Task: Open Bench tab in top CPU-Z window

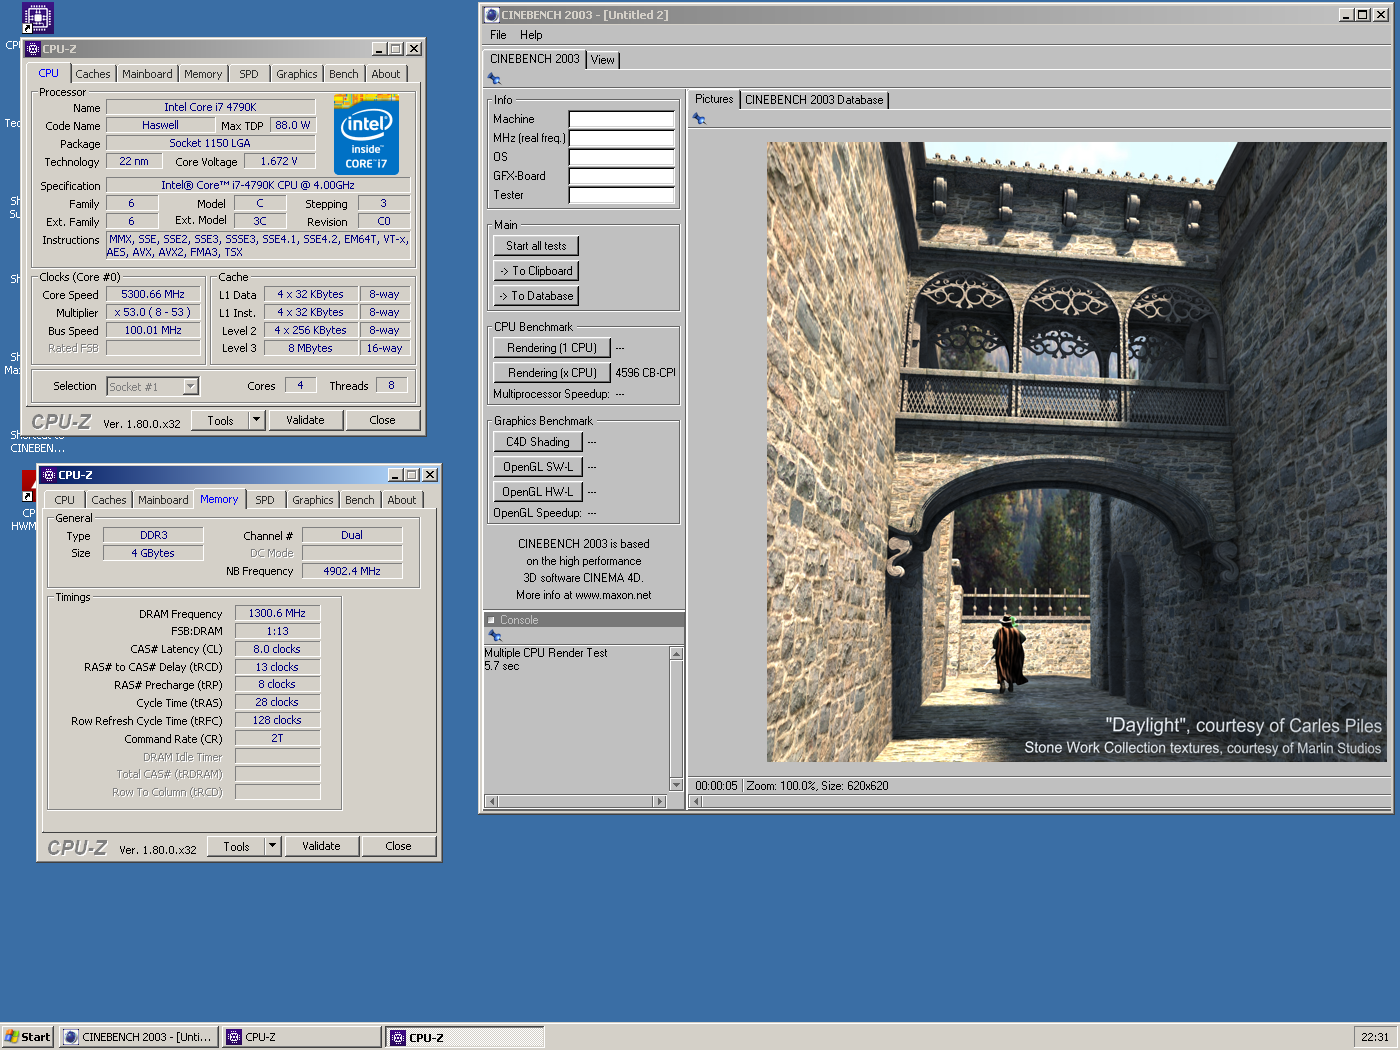Action: point(344,74)
